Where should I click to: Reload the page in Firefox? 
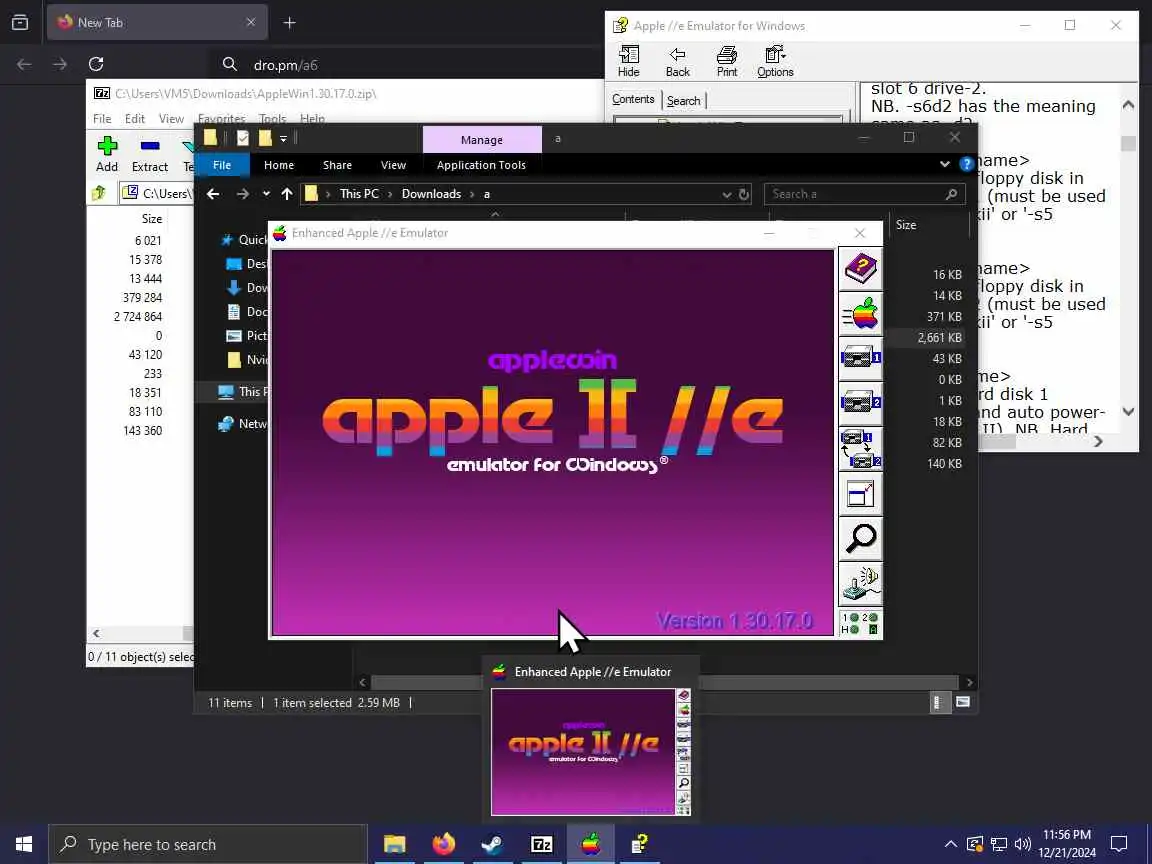coord(96,64)
